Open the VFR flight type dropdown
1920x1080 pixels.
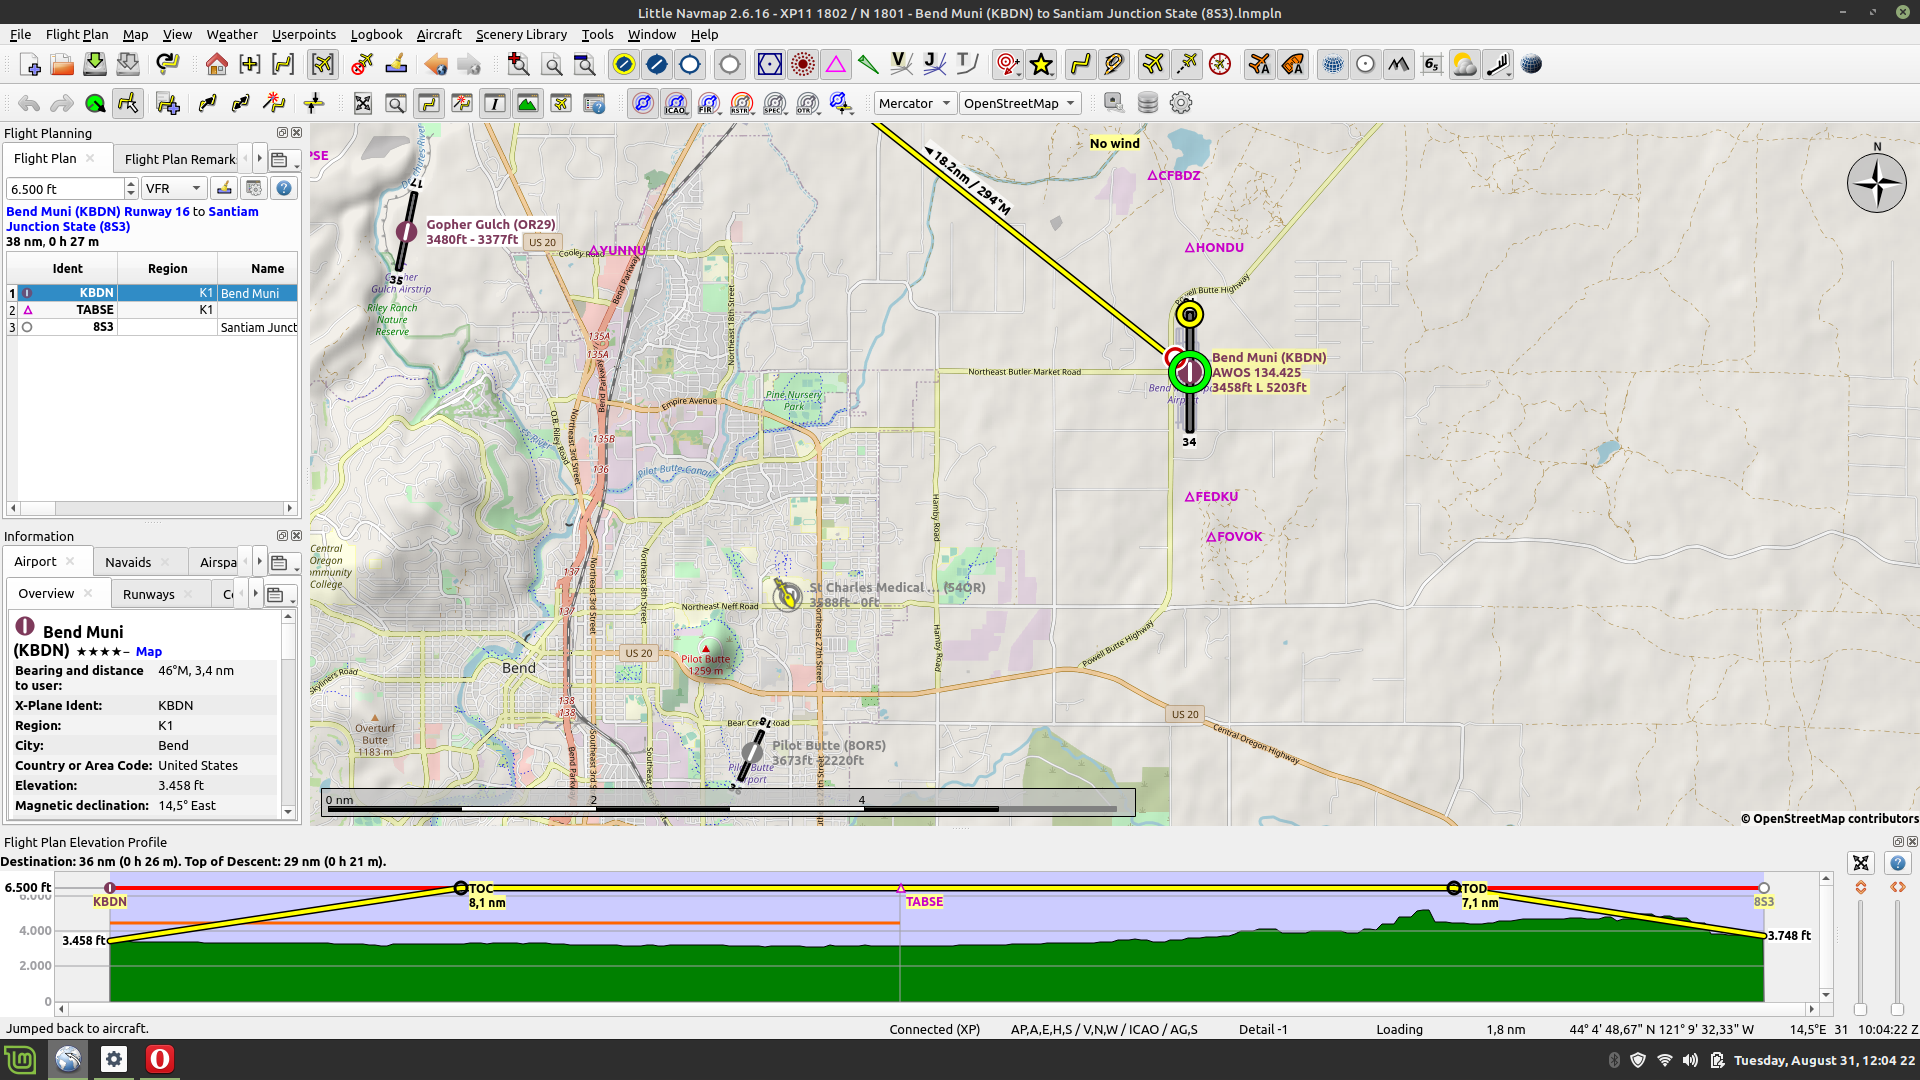point(174,188)
